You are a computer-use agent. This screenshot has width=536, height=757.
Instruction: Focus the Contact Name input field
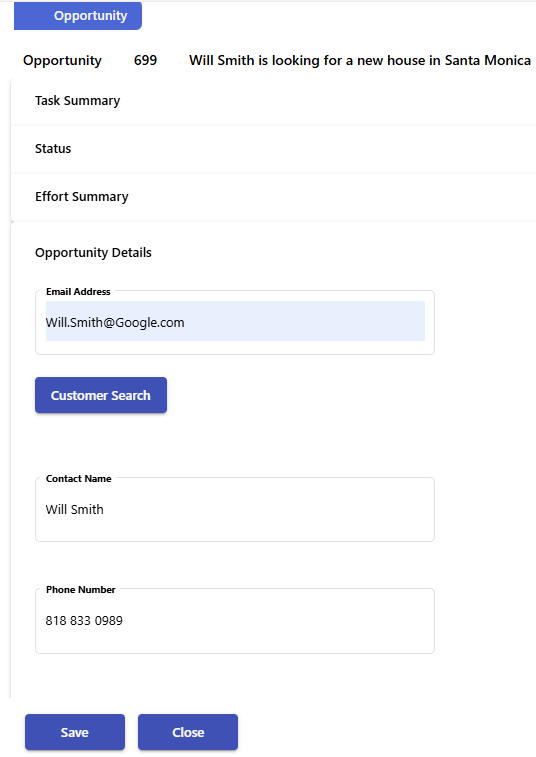235,509
